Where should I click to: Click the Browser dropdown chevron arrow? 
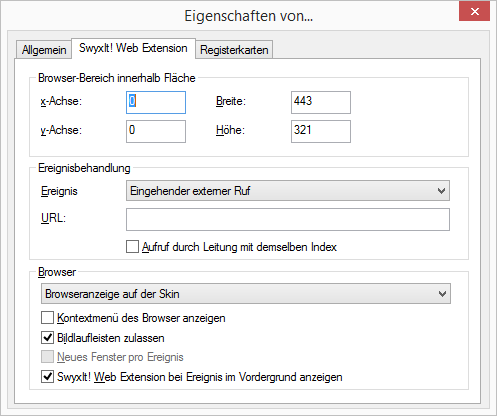coord(442,294)
